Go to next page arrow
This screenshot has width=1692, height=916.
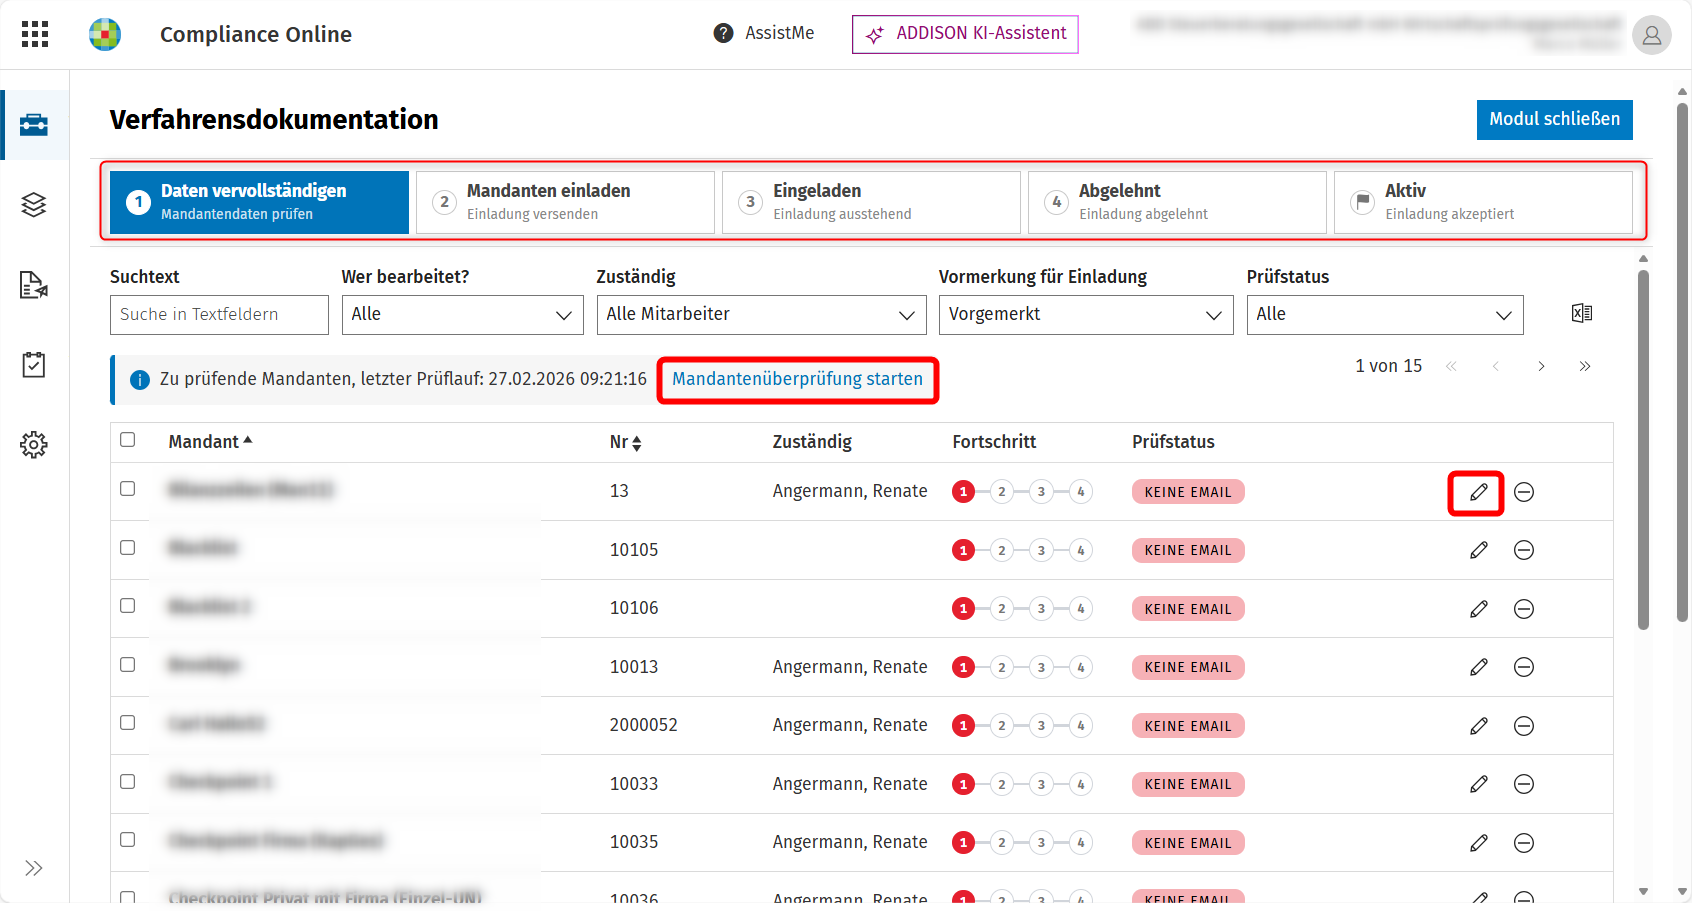click(x=1541, y=366)
